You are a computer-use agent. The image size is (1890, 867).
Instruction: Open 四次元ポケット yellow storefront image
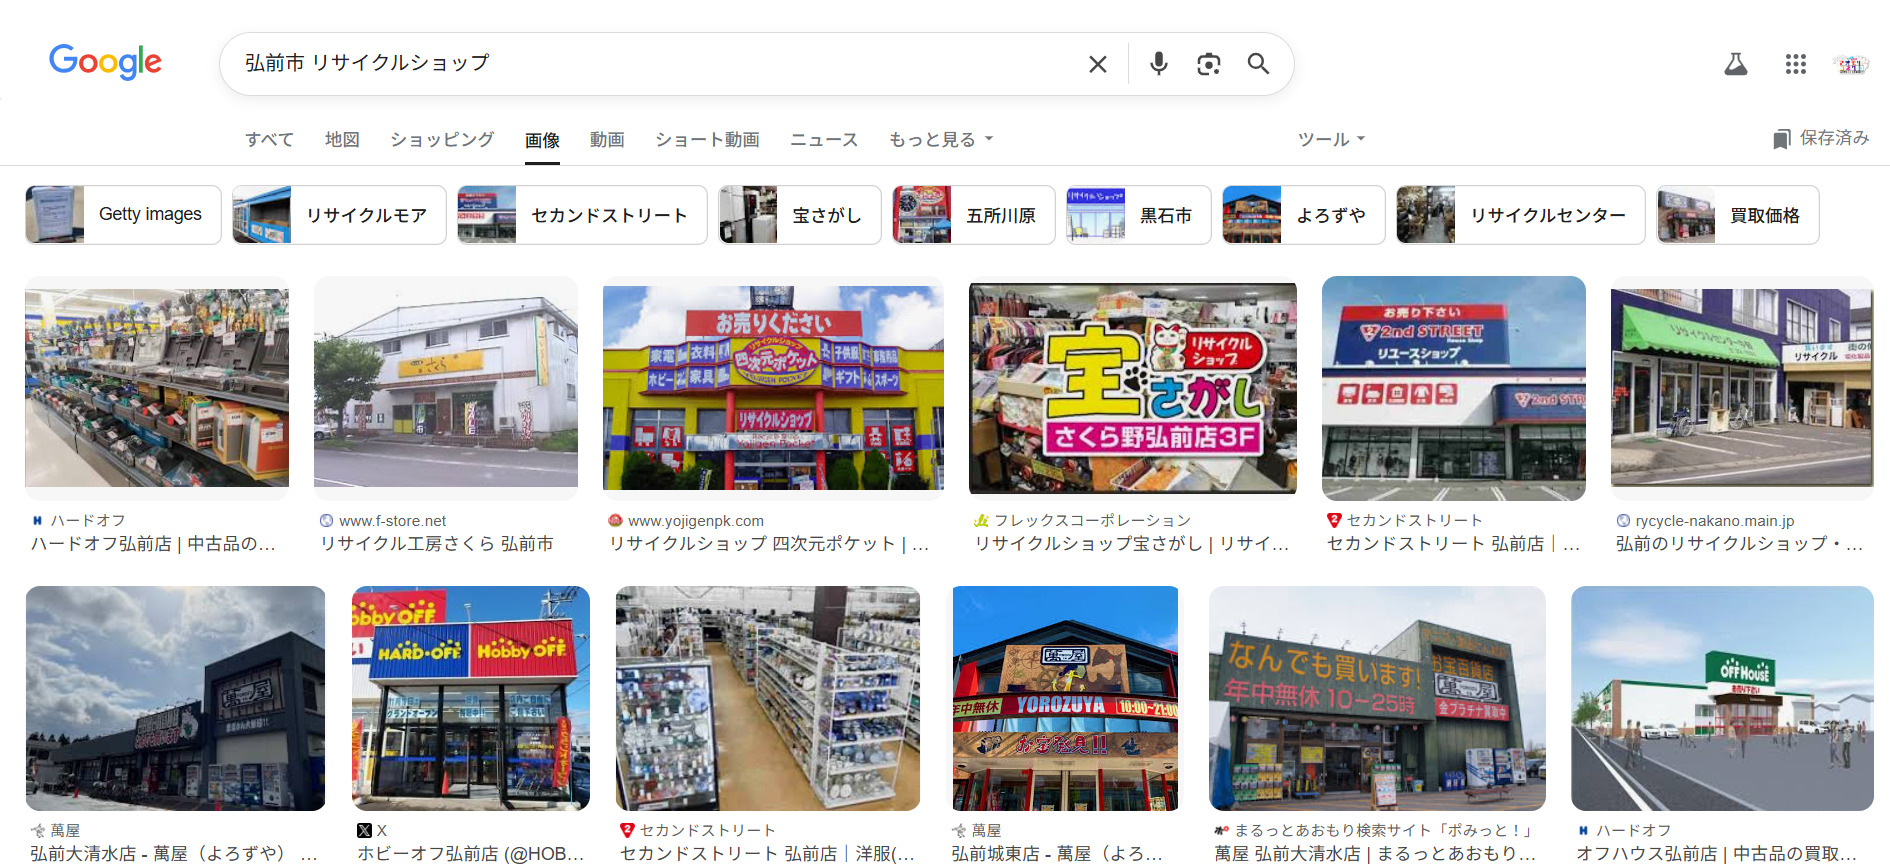773,388
